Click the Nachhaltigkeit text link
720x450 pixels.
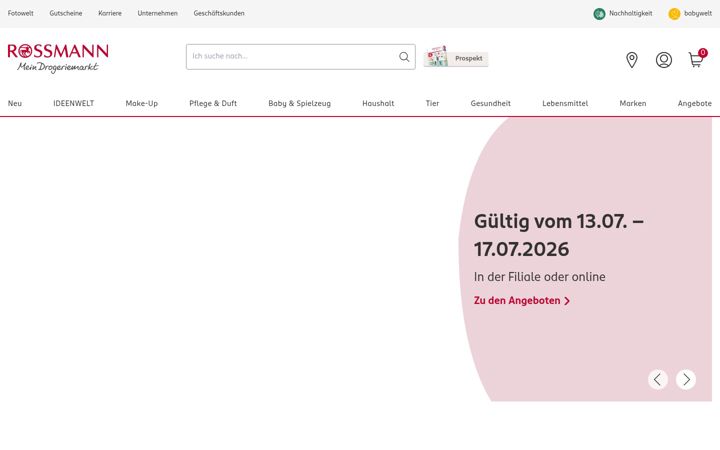630,13
